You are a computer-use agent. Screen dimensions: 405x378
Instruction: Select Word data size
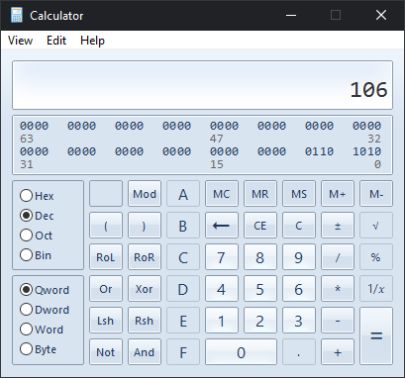coord(42,329)
